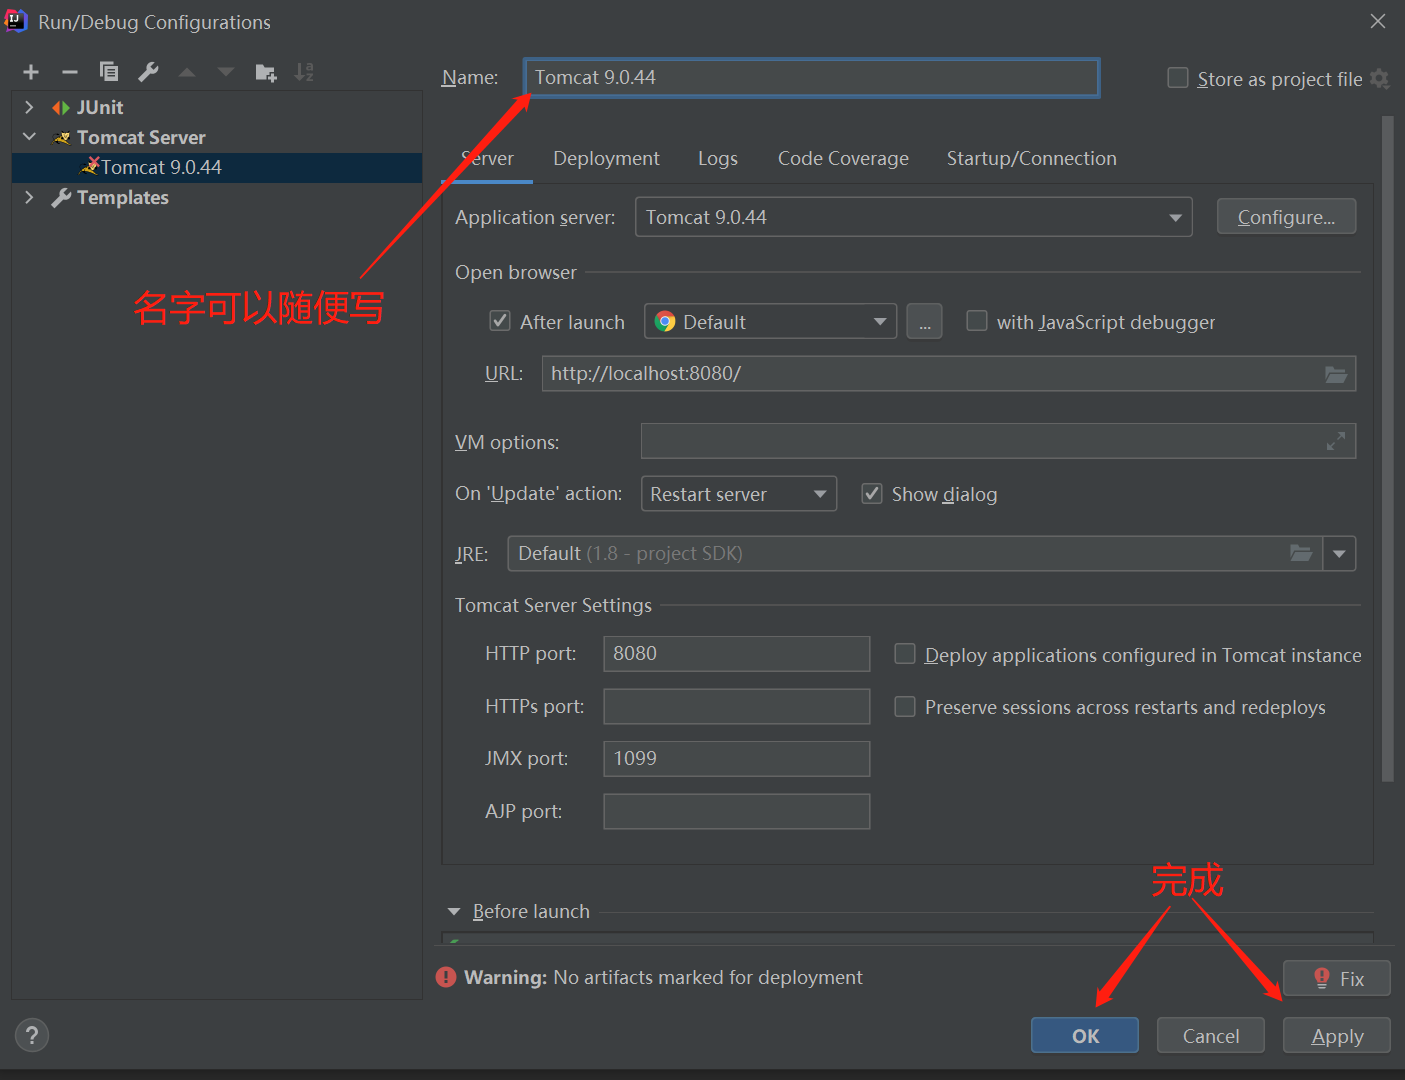Click the folder icon in the JRE field
The height and width of the screenshot is (1080, 1405).
1301,553
